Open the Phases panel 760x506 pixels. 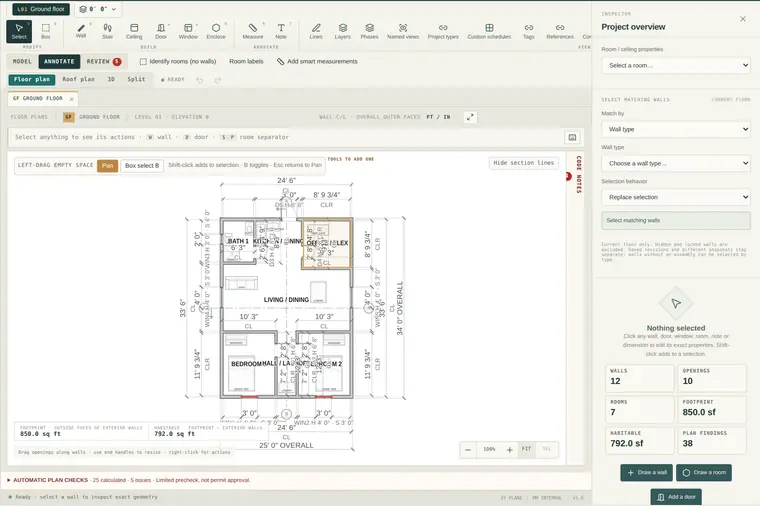click(x=369, y=31)
